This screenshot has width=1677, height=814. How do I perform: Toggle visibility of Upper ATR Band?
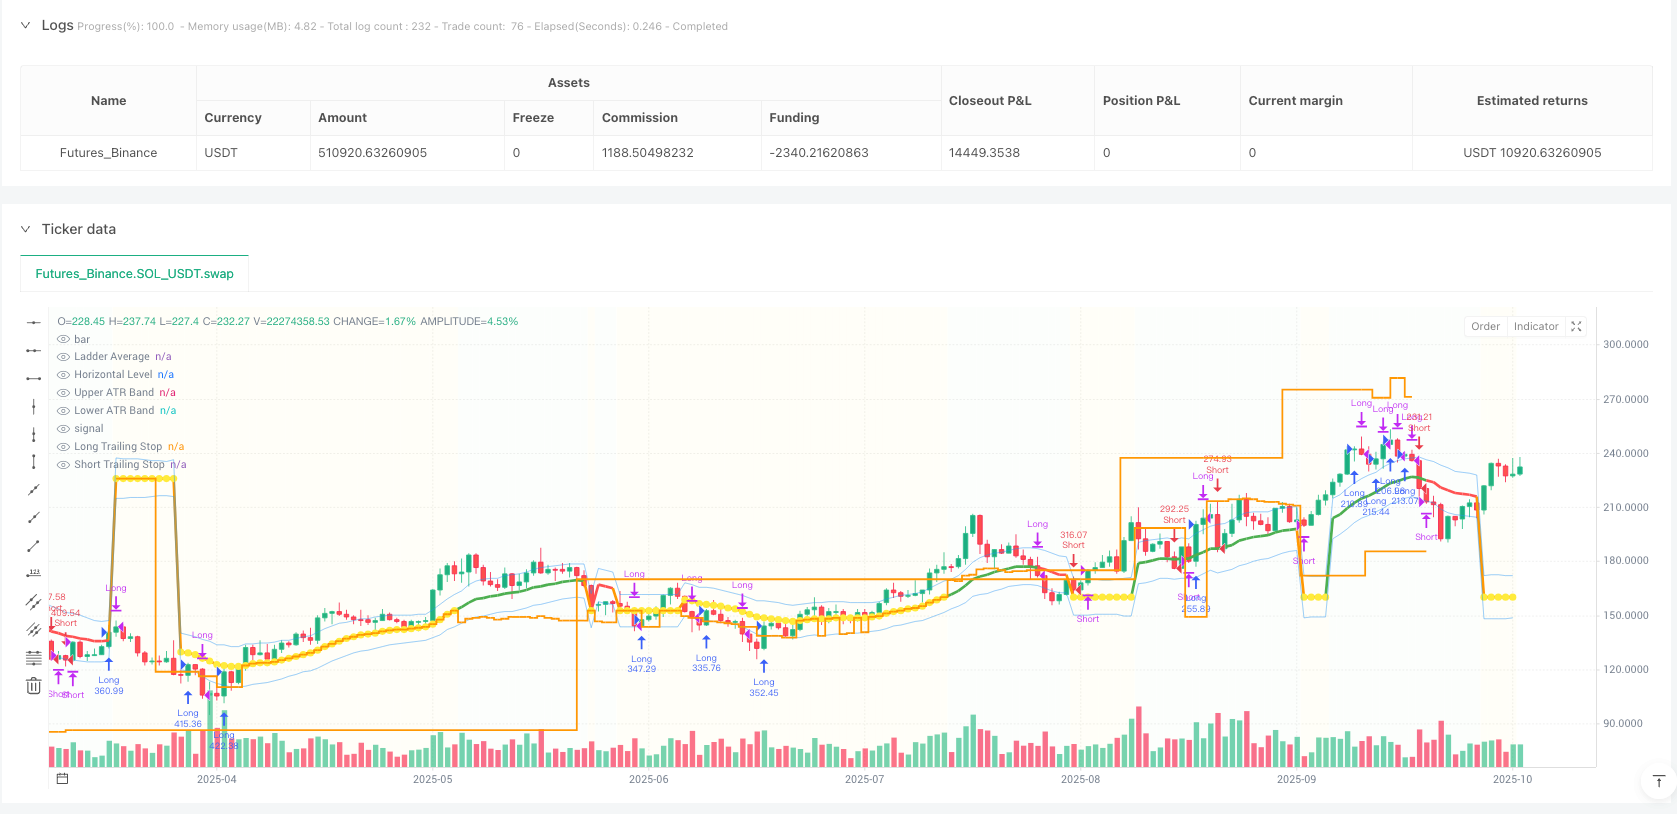pyautogui.click(x=64, y=393)
